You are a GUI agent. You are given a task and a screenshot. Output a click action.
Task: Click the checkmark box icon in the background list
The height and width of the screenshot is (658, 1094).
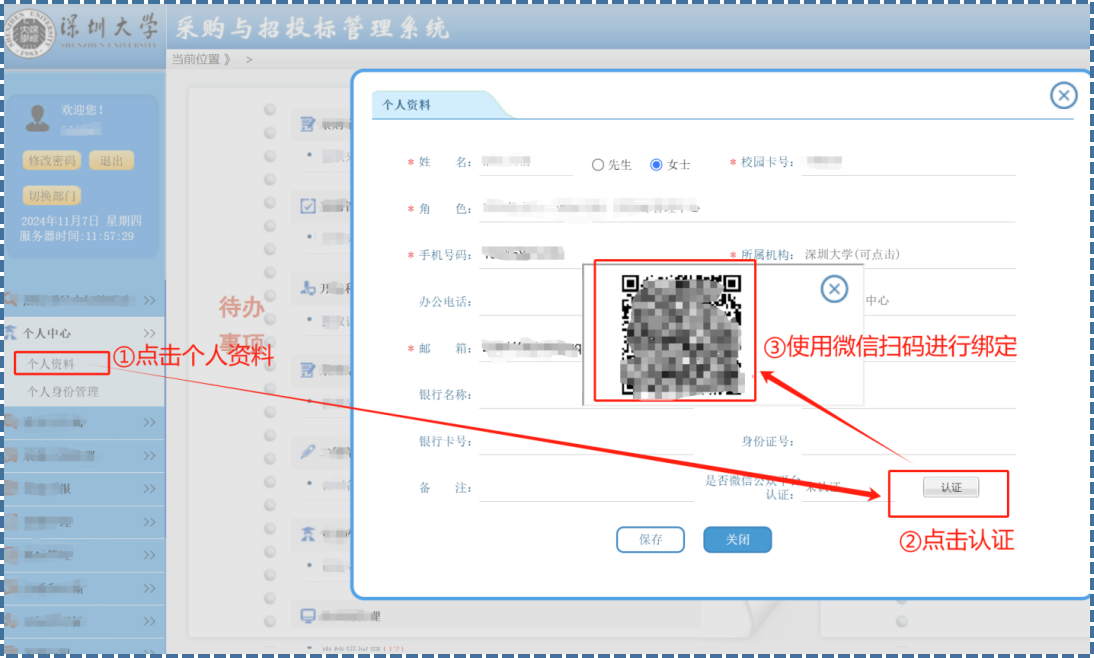[x=308, y=206]
